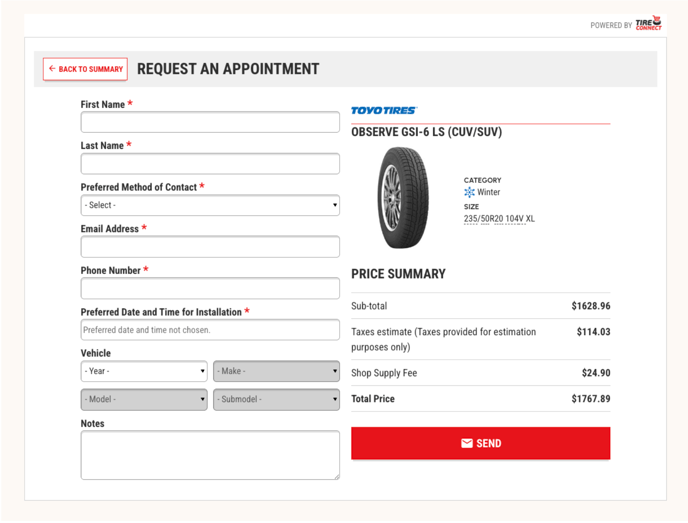Select the Email Address text box
688x523 pixels.
(x=210, y=247)
